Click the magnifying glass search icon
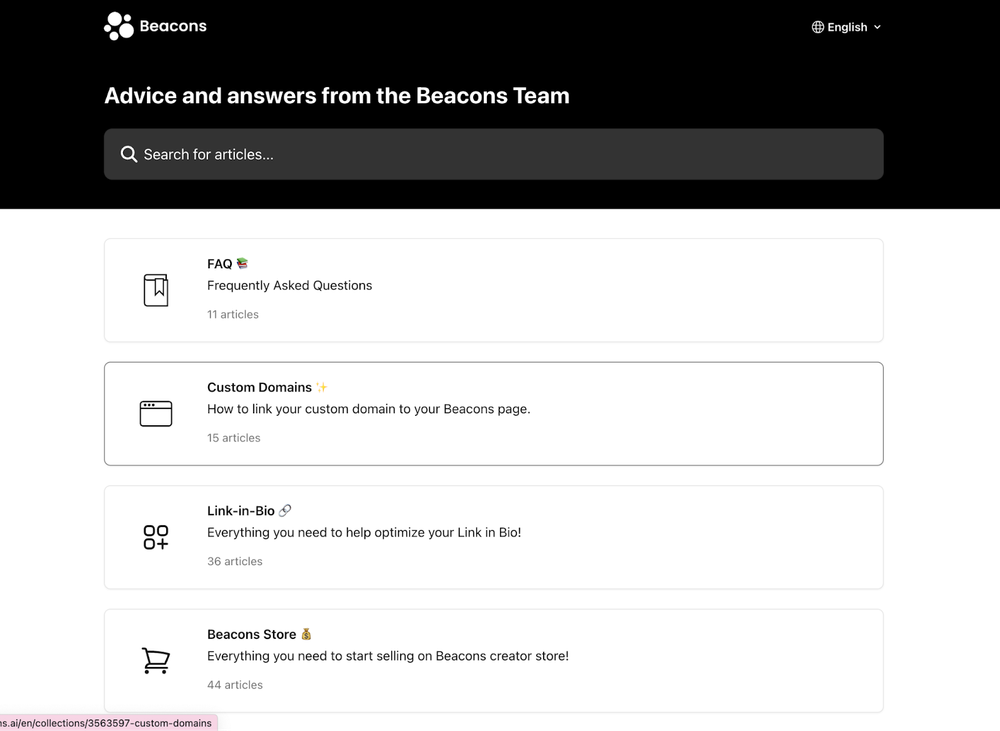Viewport: 1000px width, 731px height. [x=129, y=154]
